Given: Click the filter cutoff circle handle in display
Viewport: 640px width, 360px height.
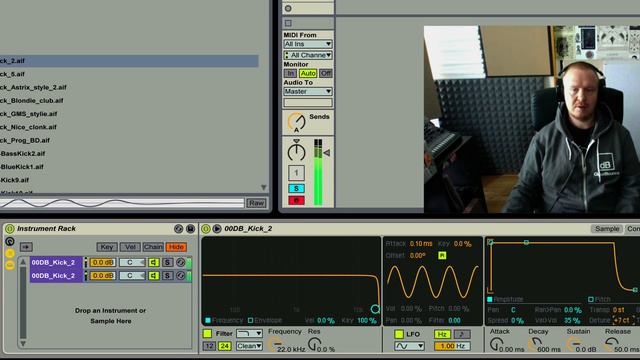Looking at the screenshot, I should pyautogui.click(x=375, y=309).
